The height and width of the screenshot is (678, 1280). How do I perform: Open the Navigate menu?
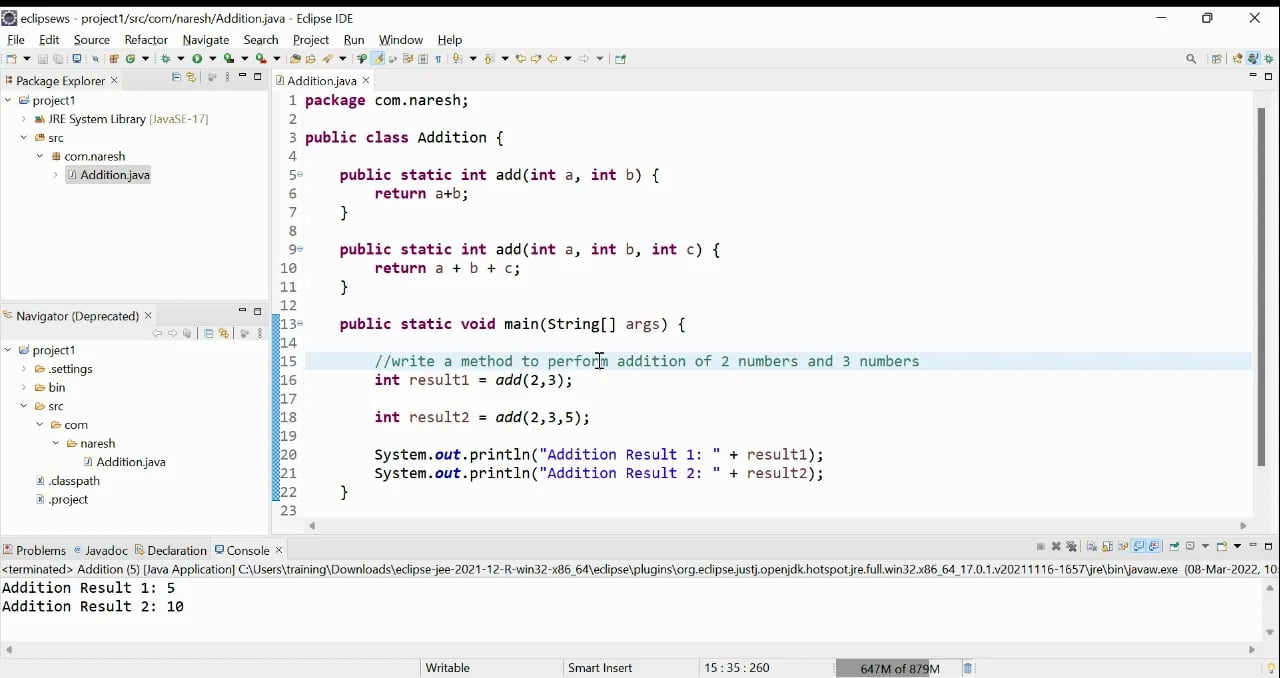tap(206, 40)
